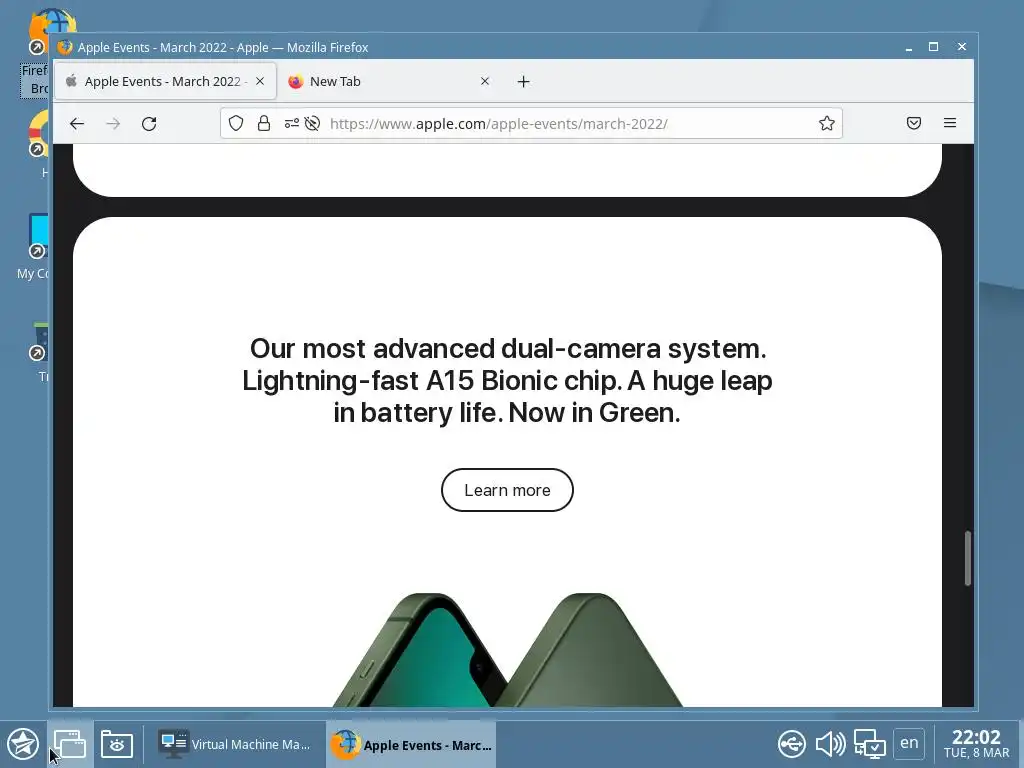
Task: Minimize the Firefox window
Action: 908,47
